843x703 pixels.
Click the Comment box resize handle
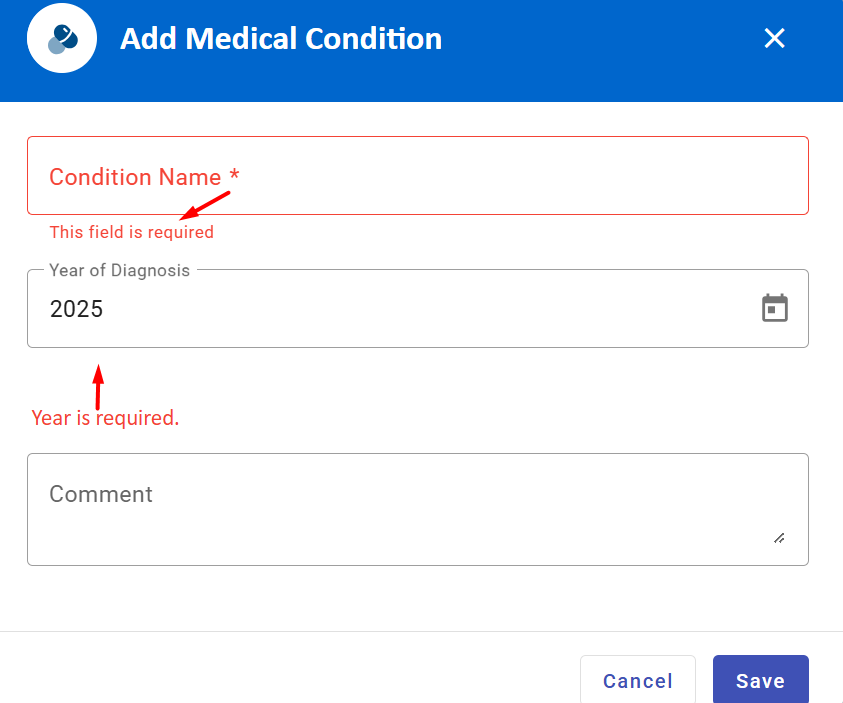click(779, 538)
